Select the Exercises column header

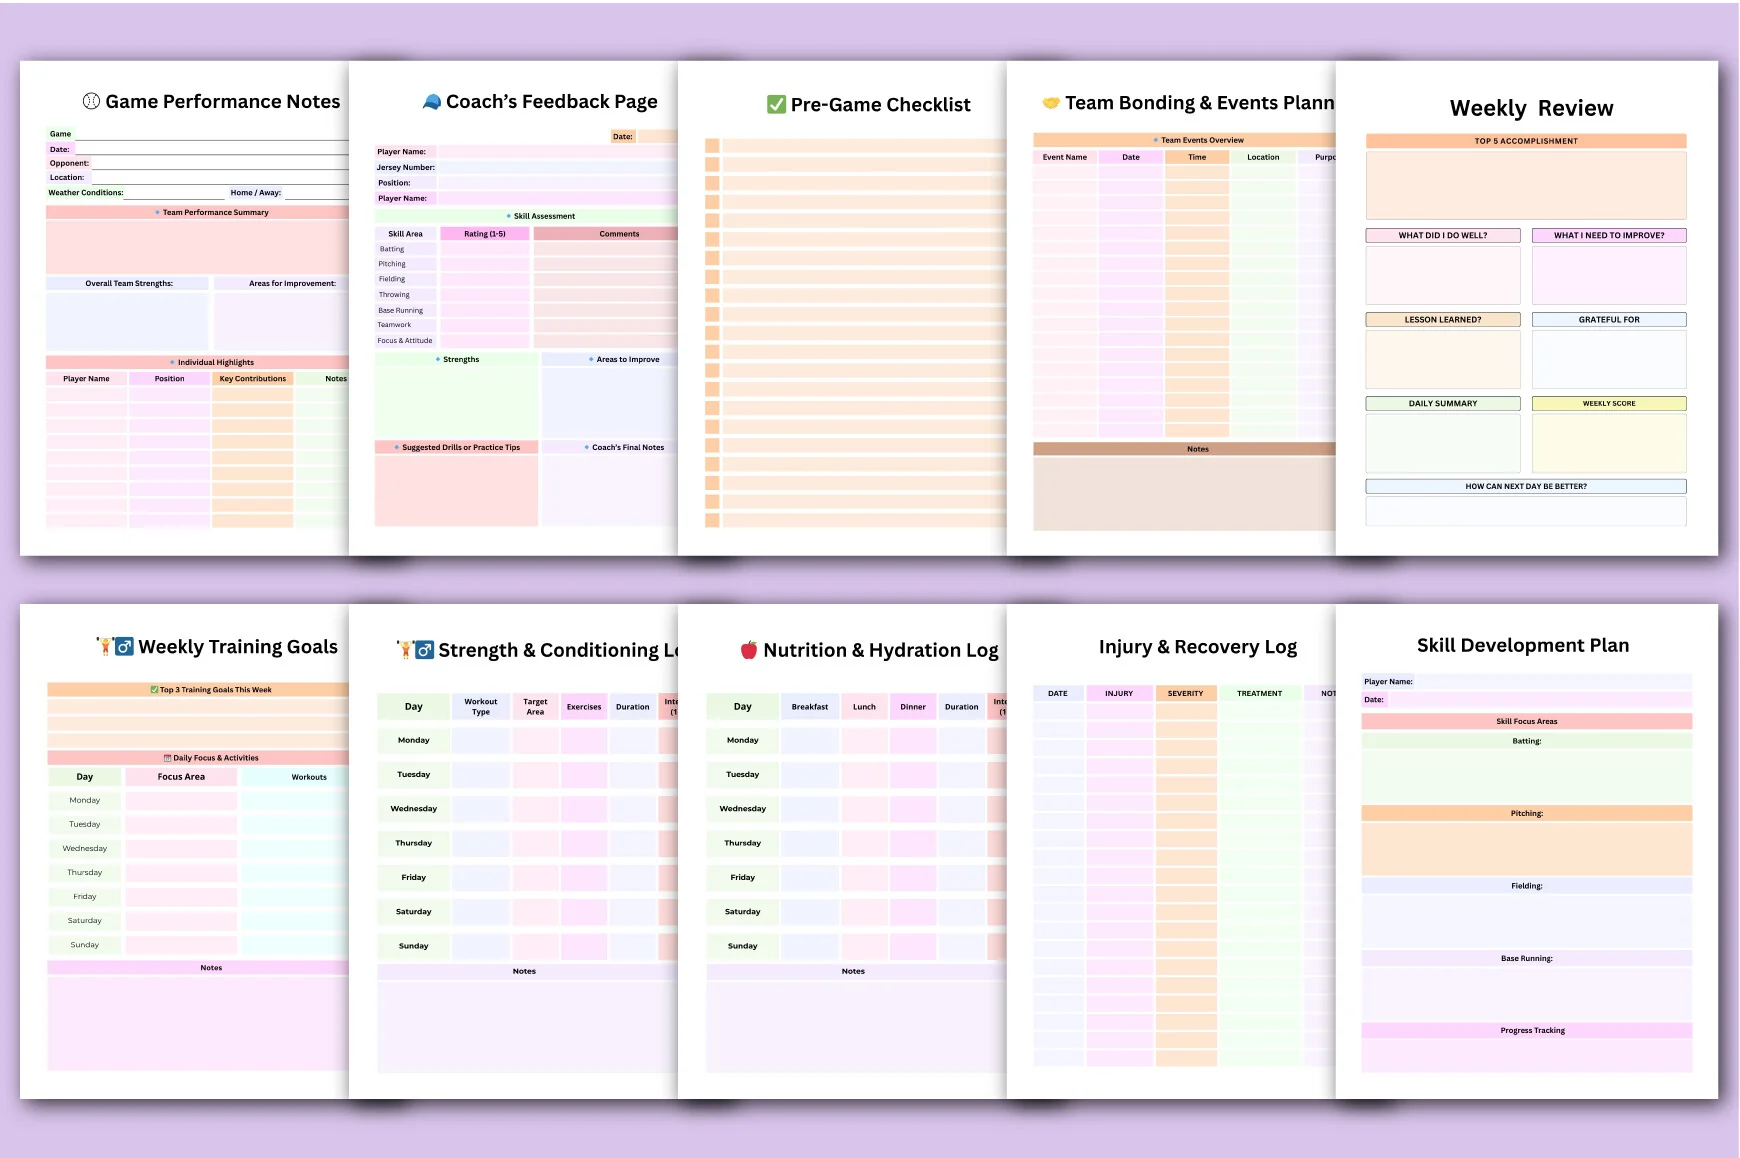[x=584, y=707]
